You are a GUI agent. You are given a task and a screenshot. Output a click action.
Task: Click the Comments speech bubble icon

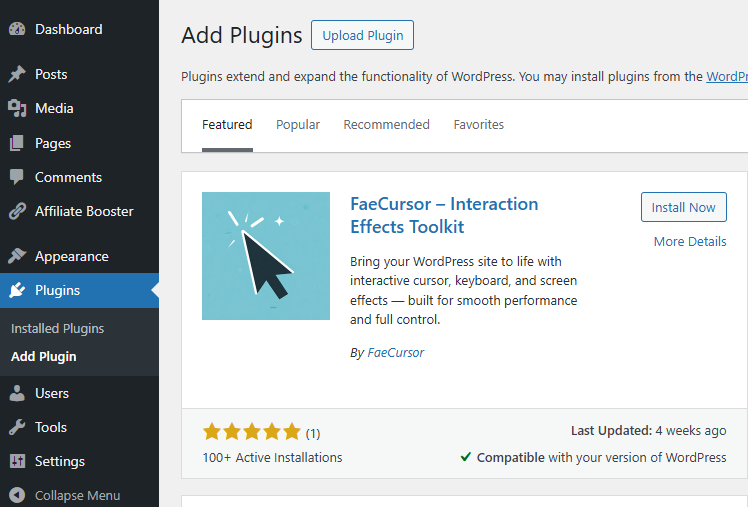pos(17,177)
